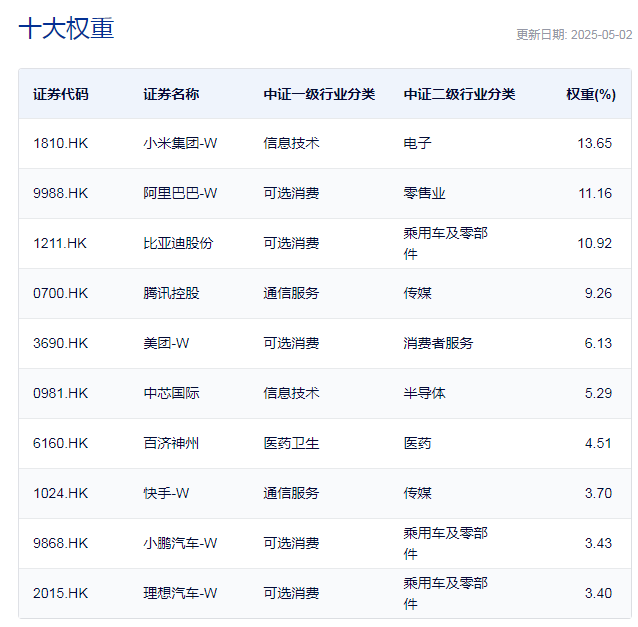Screen dimensions: 638x627
Task: Click the 医药卫生 industry cell
Action: [x=291, y=443]
